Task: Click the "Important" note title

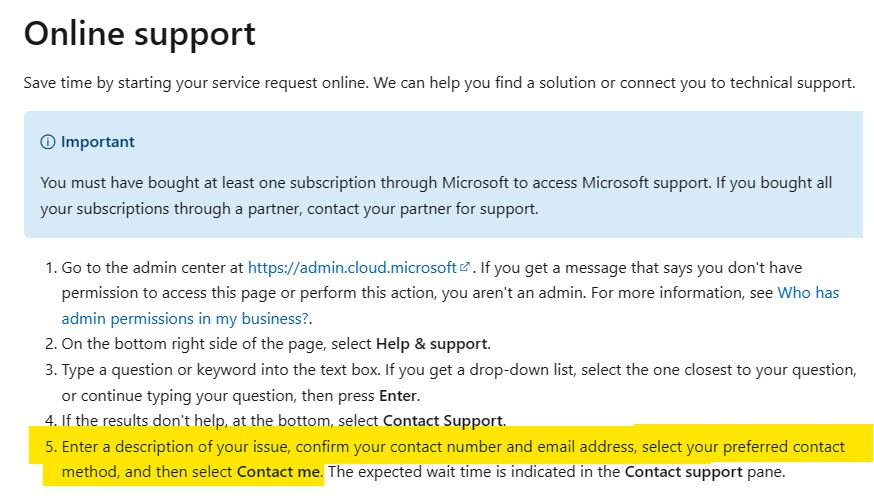Action: point(97,142)
